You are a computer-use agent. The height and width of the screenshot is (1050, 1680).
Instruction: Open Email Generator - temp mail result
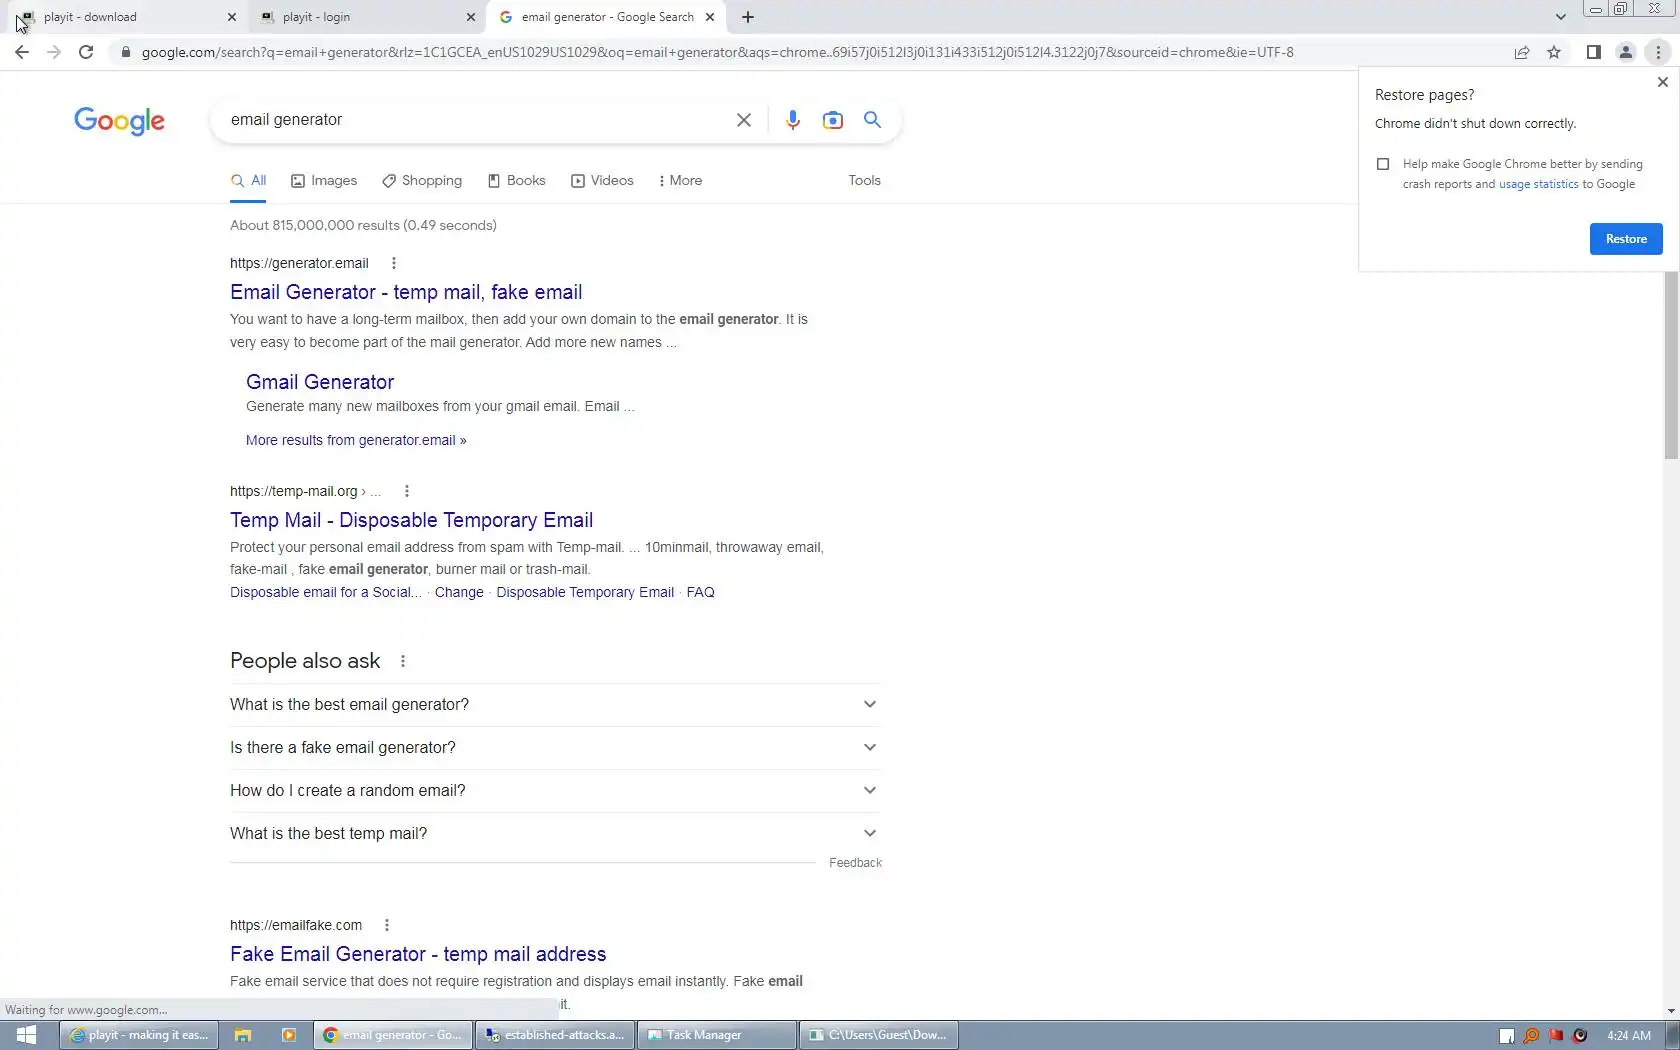pyautogui.click(x=406, y=292)
